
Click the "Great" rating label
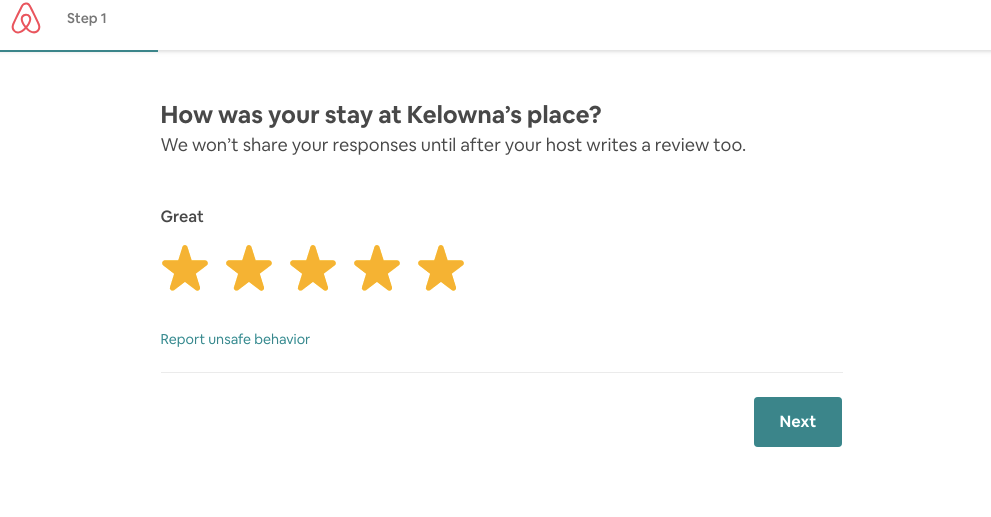click(x=182, y=217)
